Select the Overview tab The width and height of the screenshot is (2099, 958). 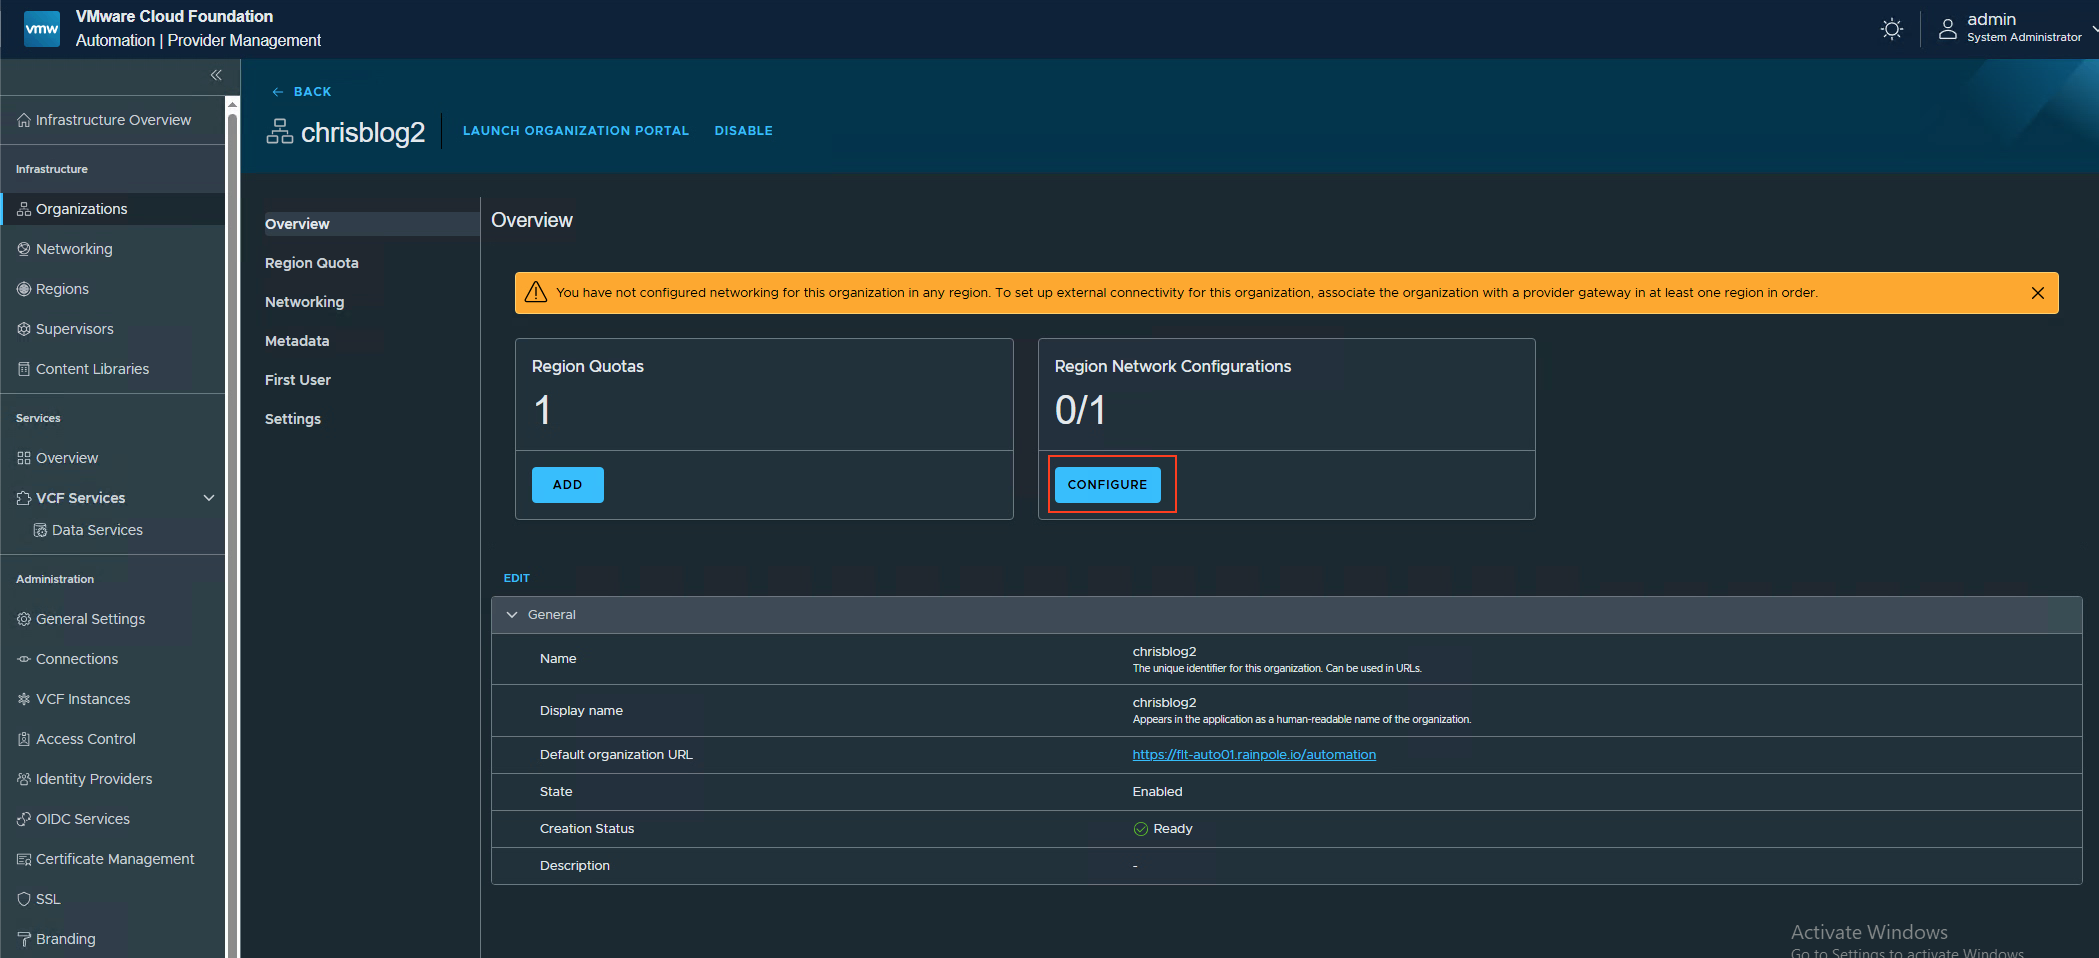[372, 224]
